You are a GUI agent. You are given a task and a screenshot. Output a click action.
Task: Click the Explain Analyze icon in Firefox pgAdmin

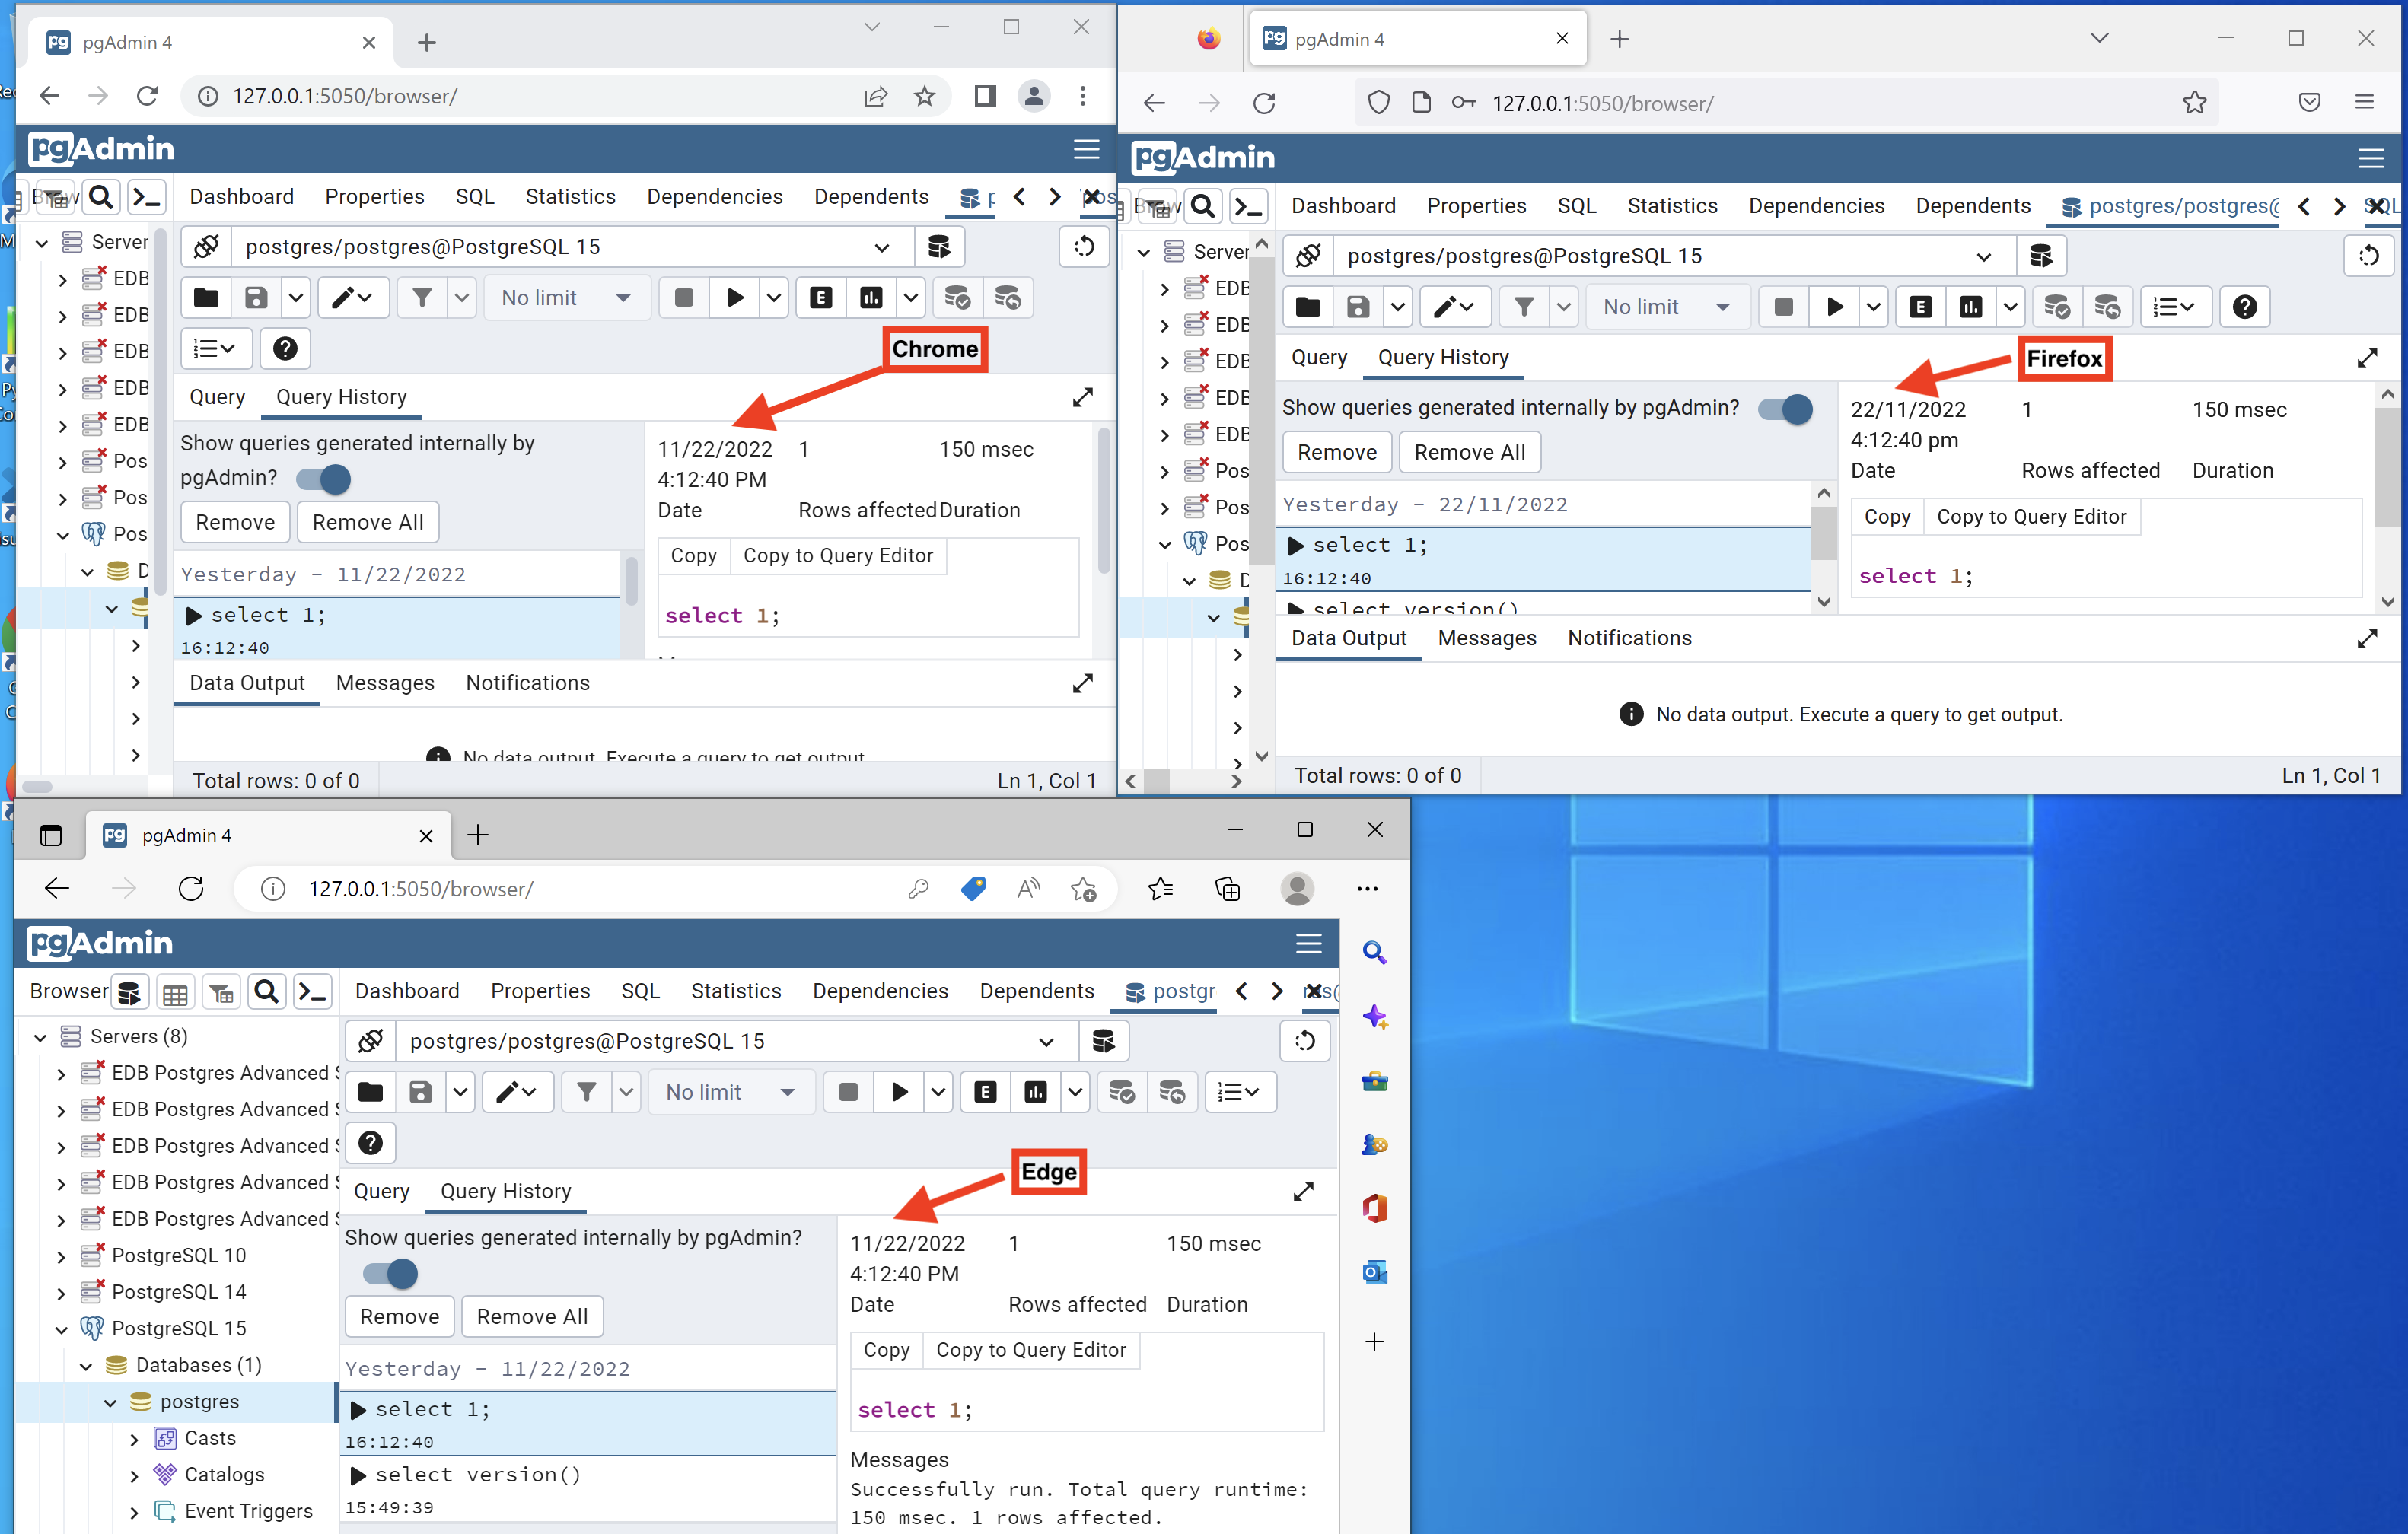tap(1970, 307)
